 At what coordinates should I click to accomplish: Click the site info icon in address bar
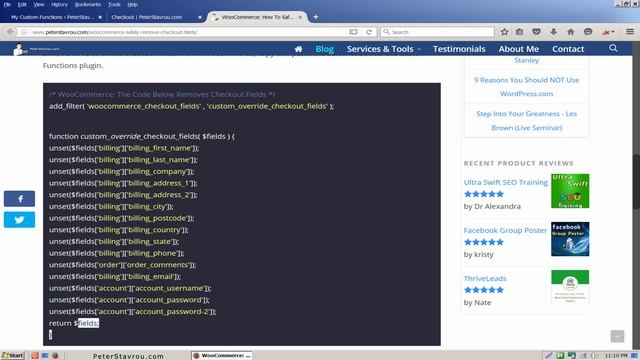pos(24,32)
